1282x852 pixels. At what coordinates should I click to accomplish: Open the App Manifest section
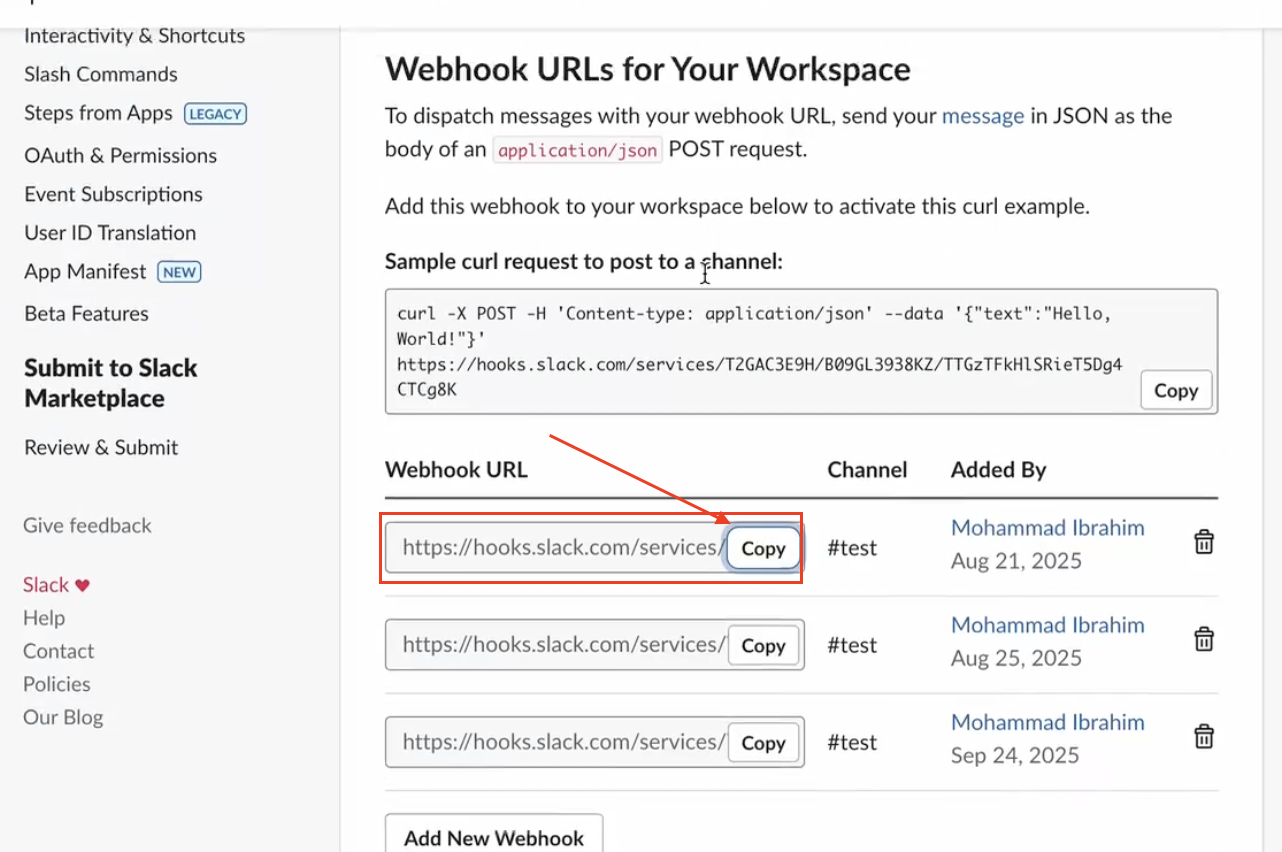point(85,272)
